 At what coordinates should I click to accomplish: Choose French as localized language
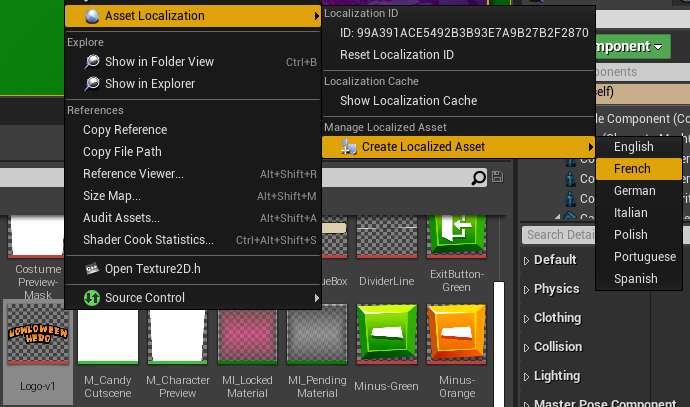(639, 169)
